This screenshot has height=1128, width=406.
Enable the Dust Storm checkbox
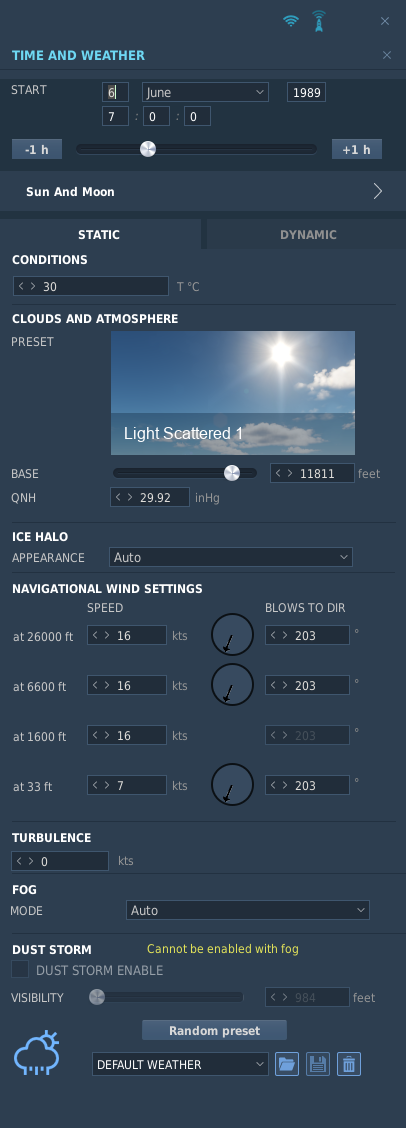(20, 969)
